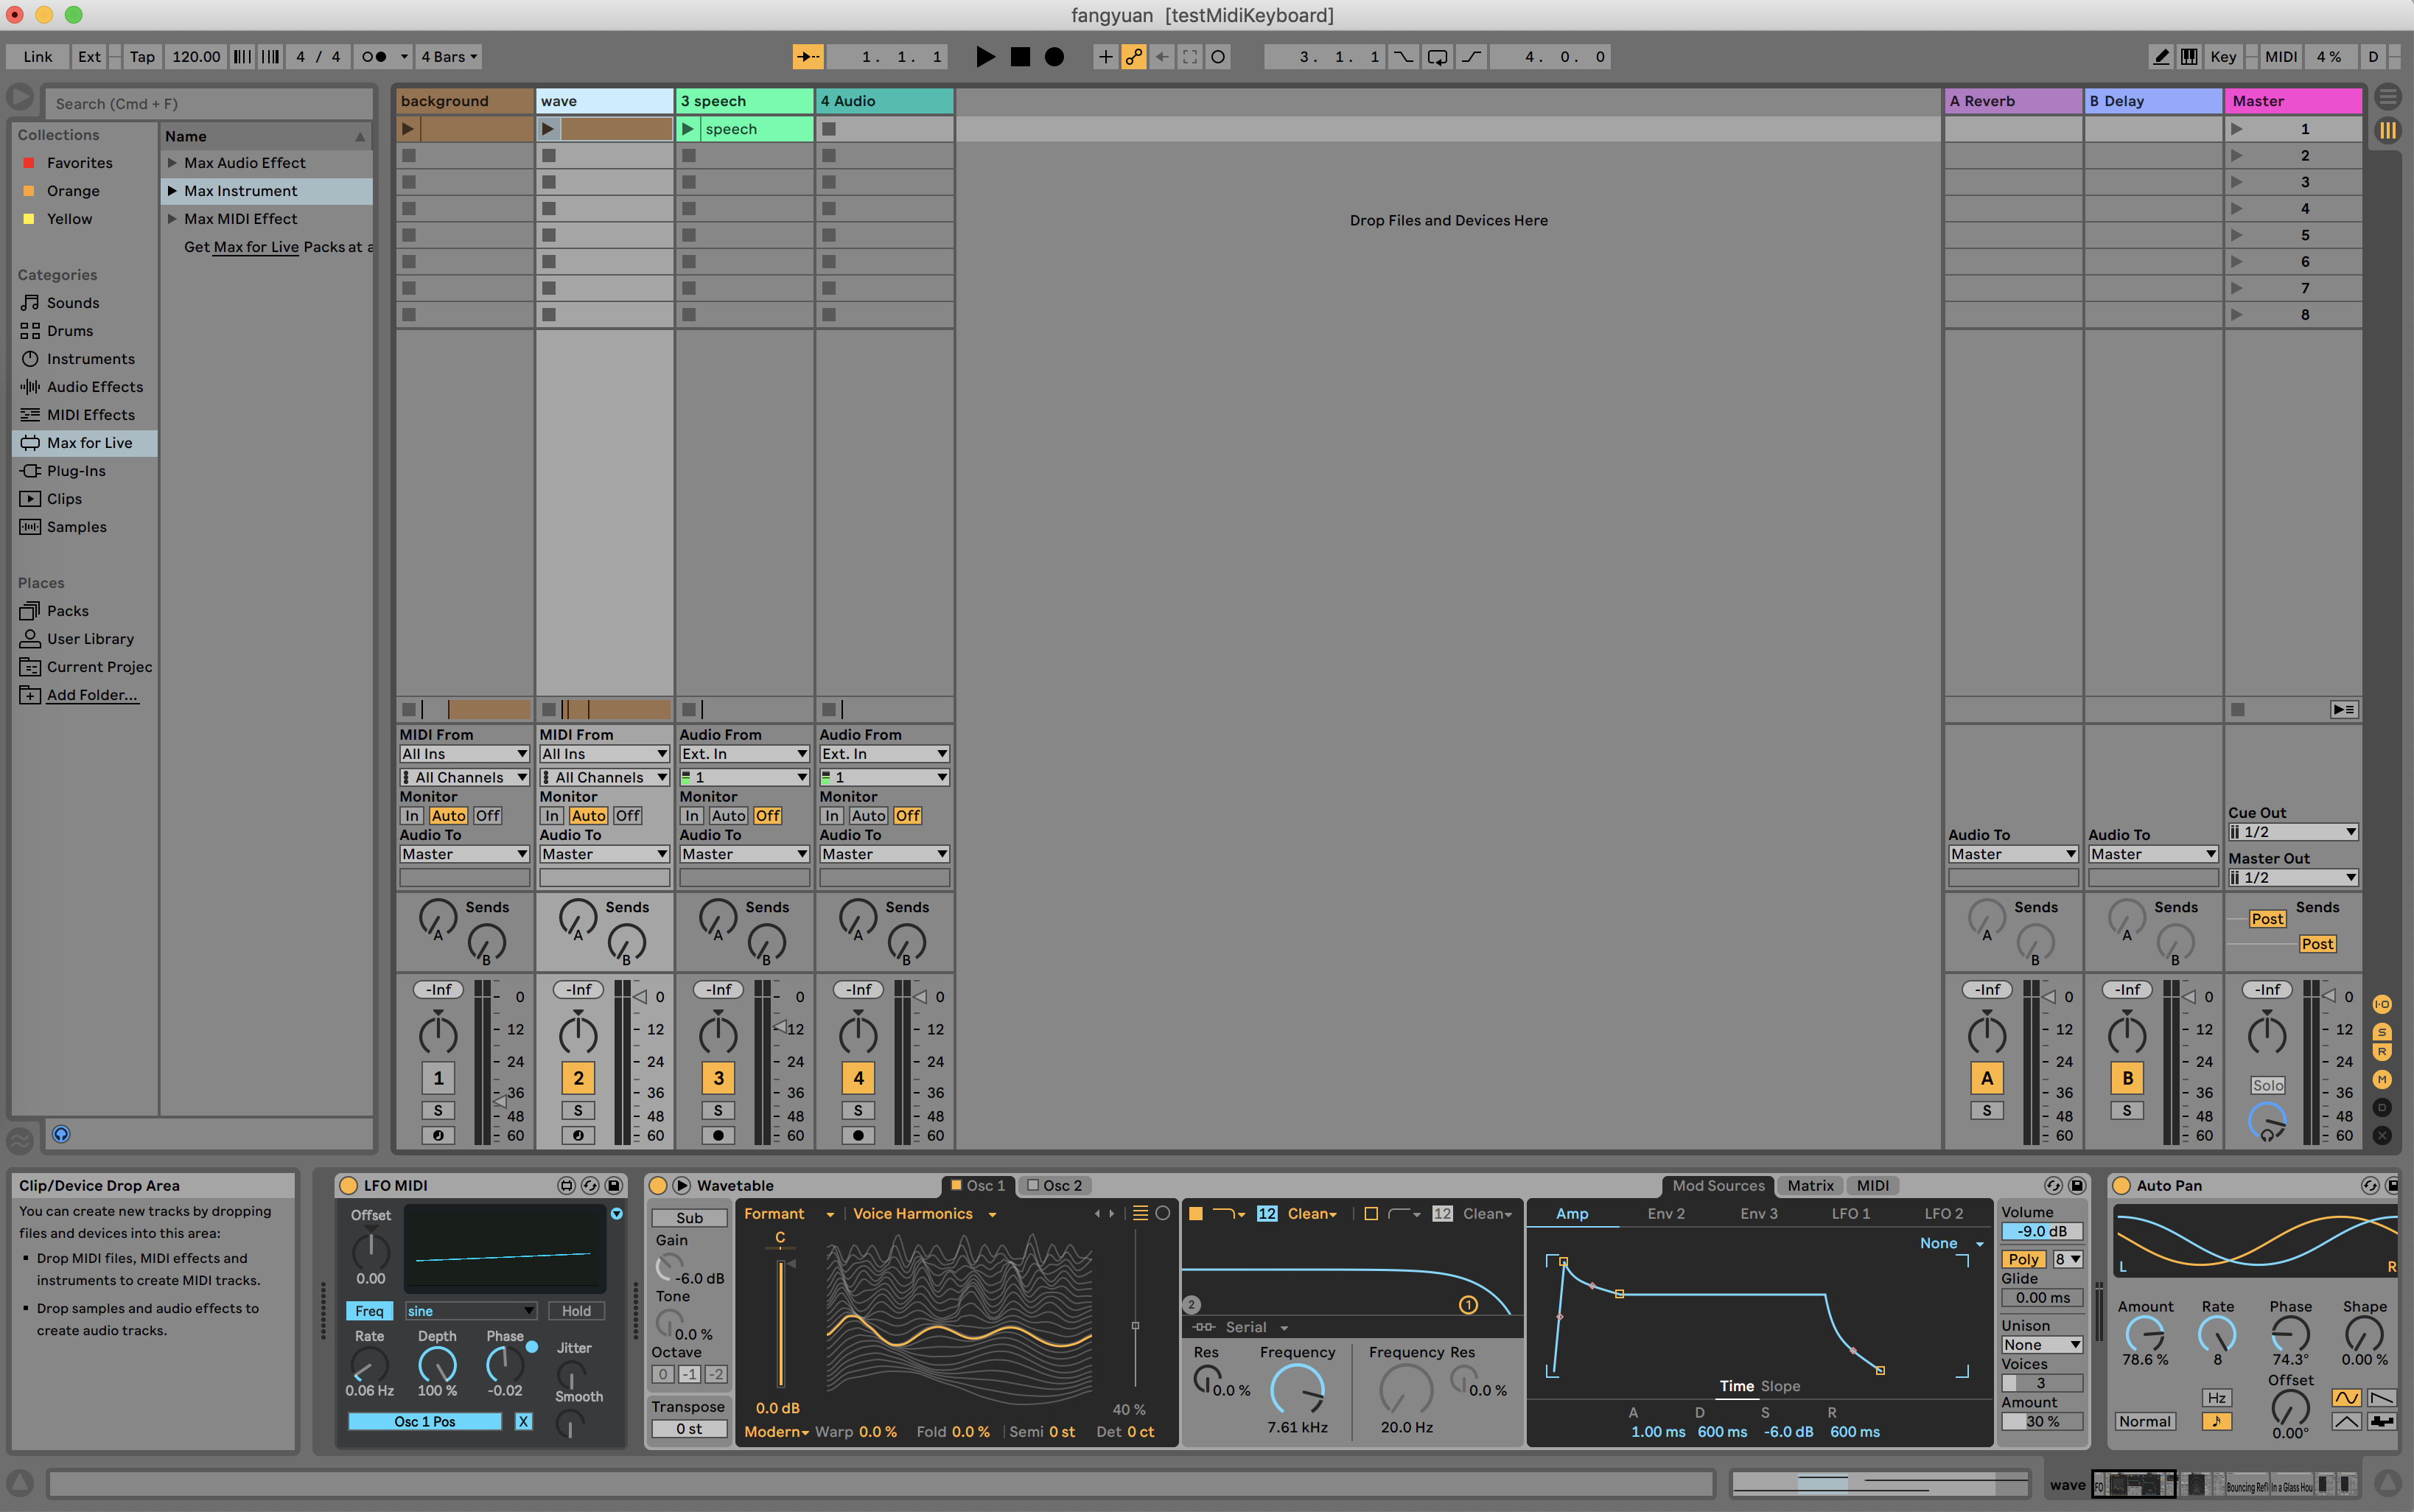Click Follow playback button

point(808,57)
